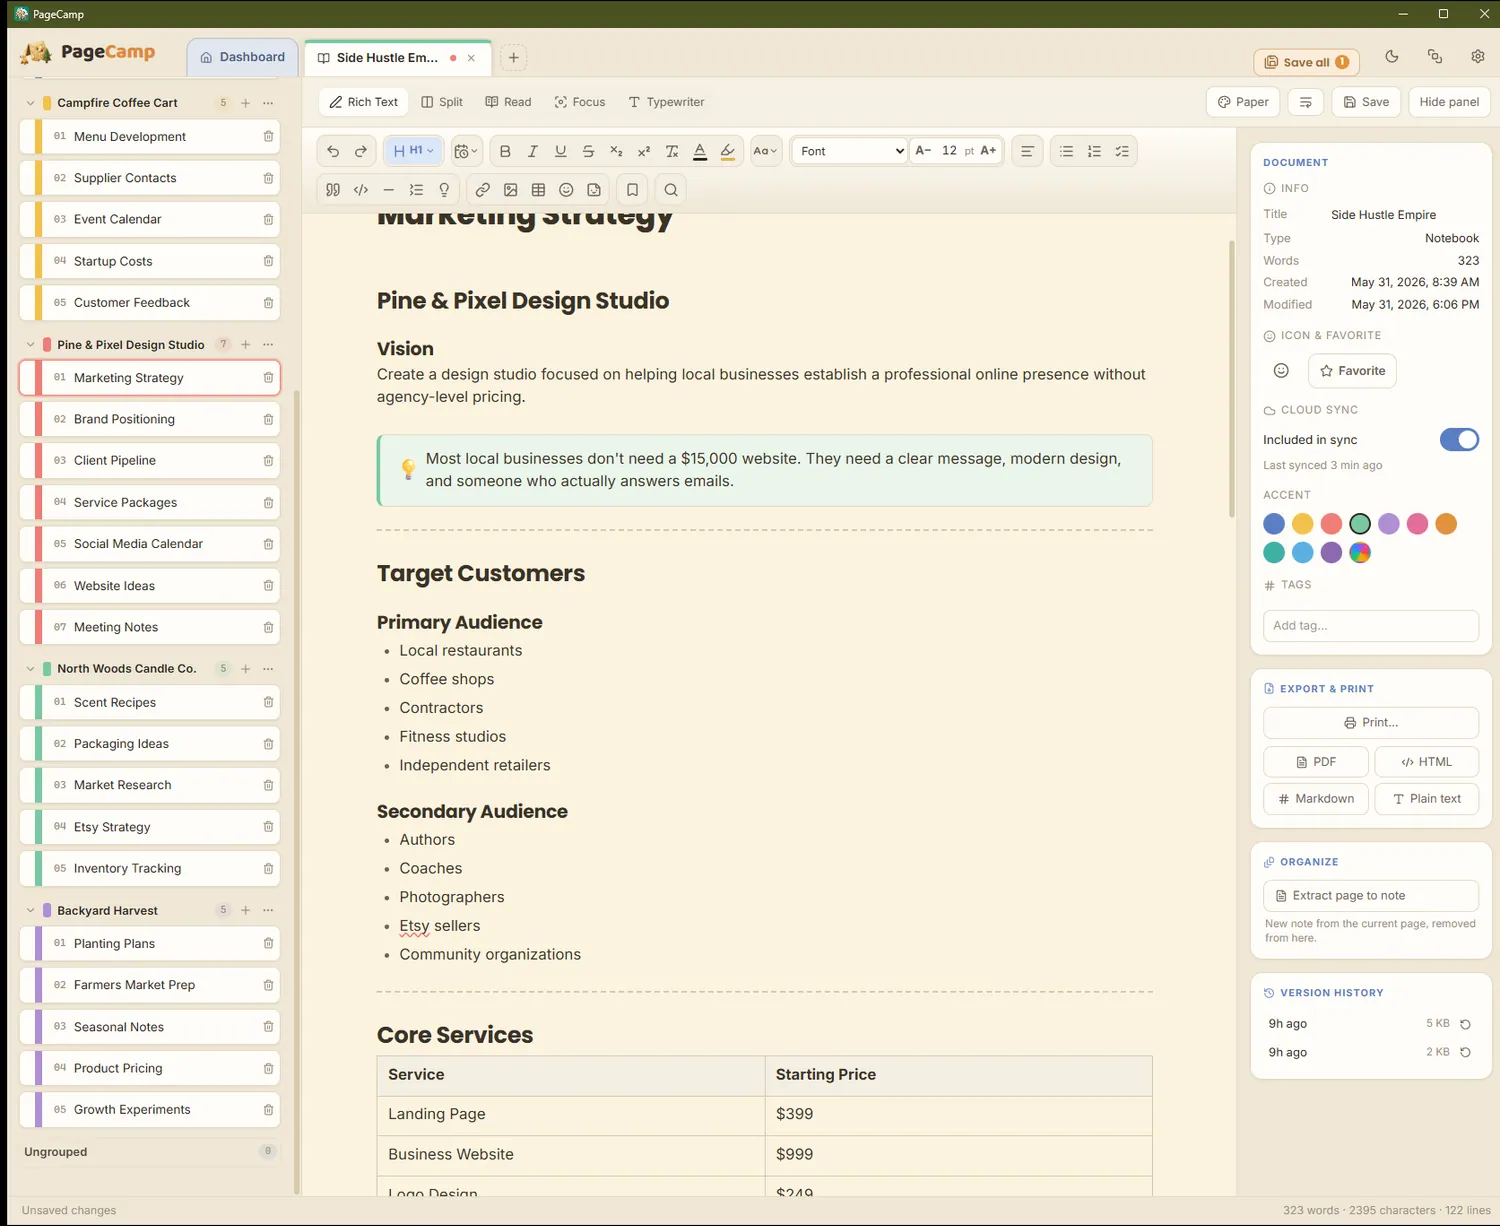Toggle bold formatting
Screen dimensions: 1500x1226
click(505, 151)
